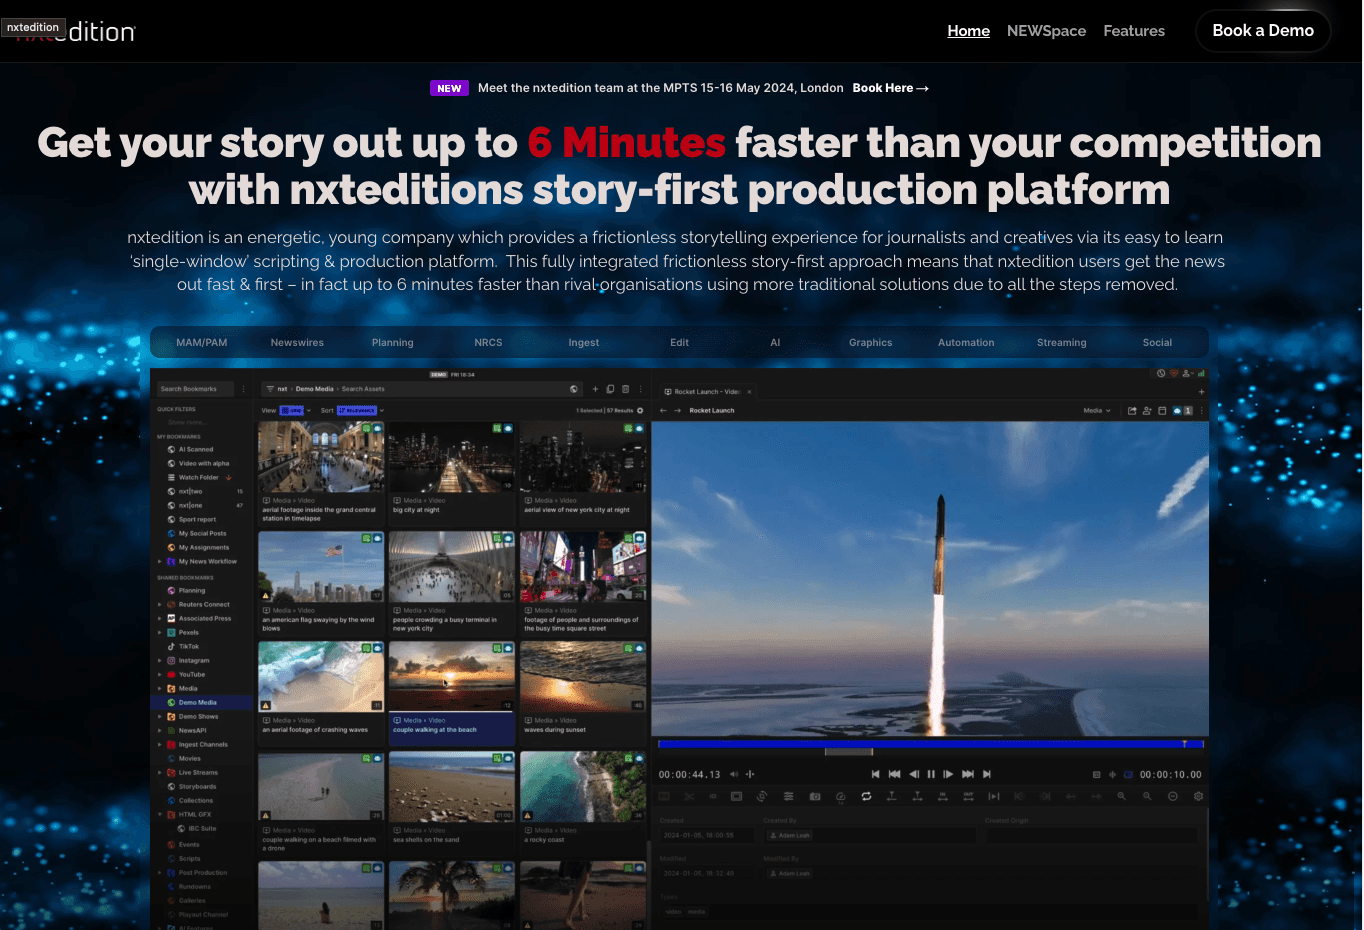
Task: Switch to the Graphics tab
Action: click(x=870, y=342)
